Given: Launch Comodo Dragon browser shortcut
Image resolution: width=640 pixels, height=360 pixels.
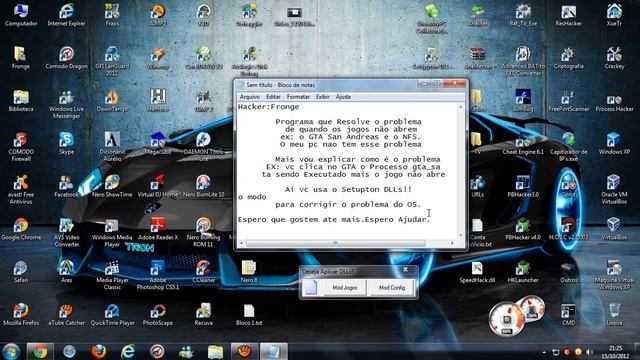Looking at the screenshot, I should (67, 58).
